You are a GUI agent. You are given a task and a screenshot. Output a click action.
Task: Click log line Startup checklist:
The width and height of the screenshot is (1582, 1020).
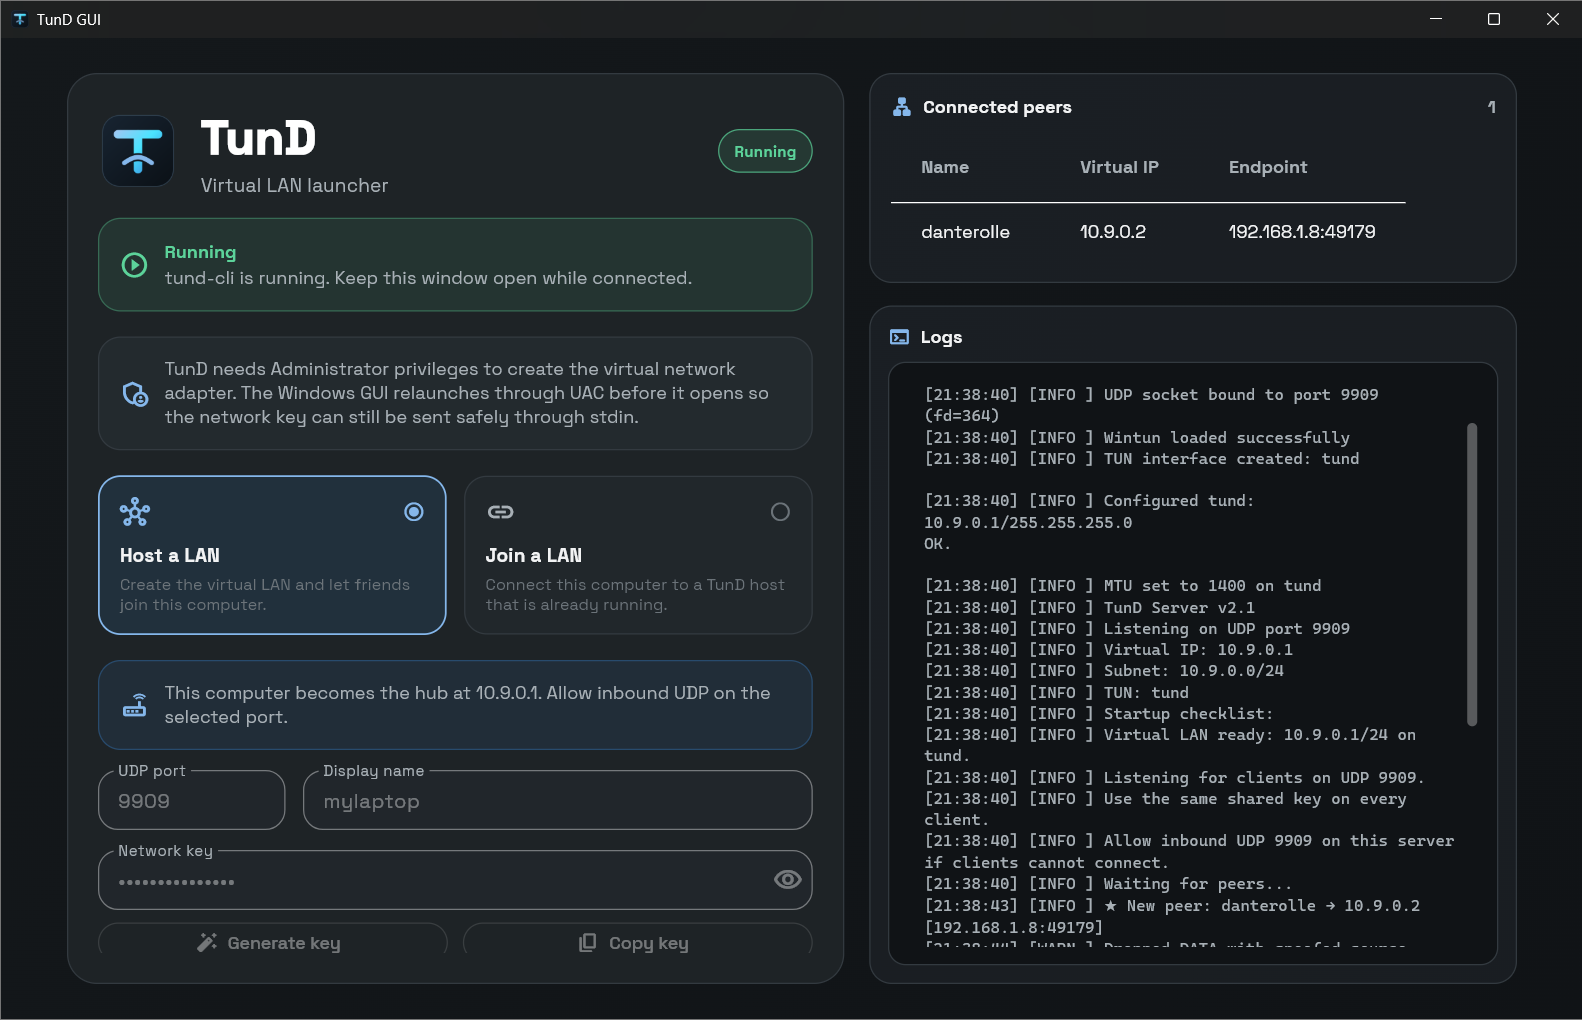pyautogui.click(x=1099, y=714)
